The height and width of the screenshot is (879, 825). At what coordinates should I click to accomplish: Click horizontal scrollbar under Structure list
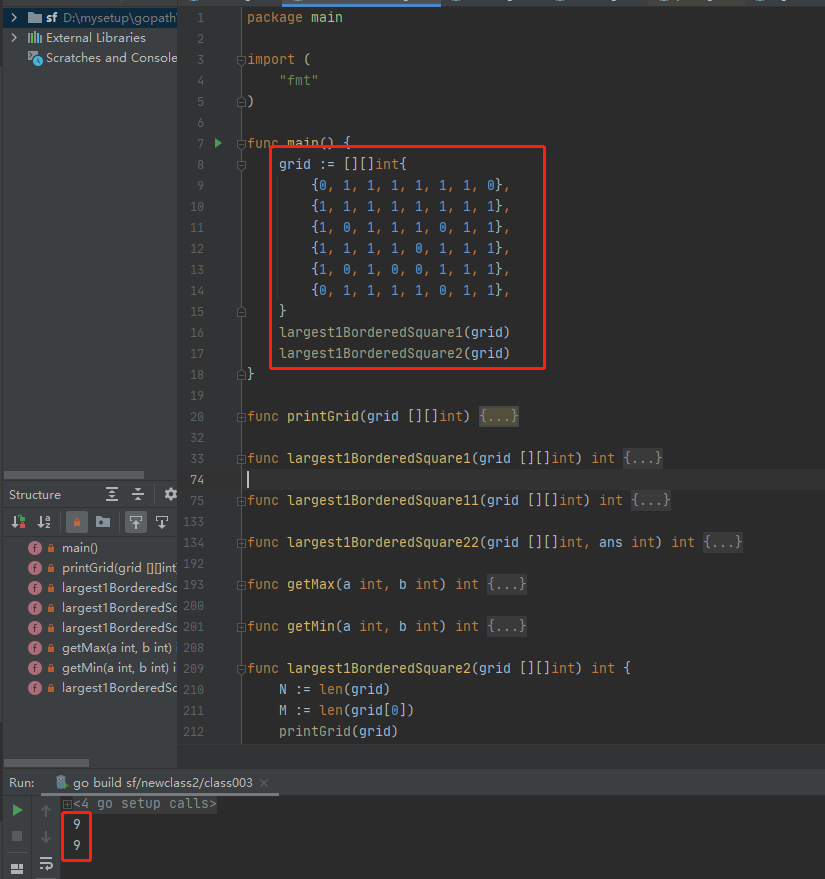[46, 763]
